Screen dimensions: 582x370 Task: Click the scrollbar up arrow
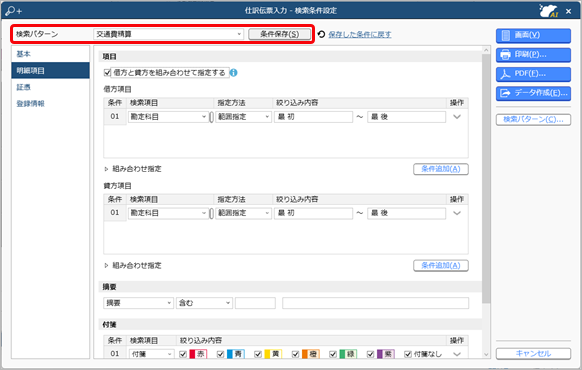click(486, 50)
